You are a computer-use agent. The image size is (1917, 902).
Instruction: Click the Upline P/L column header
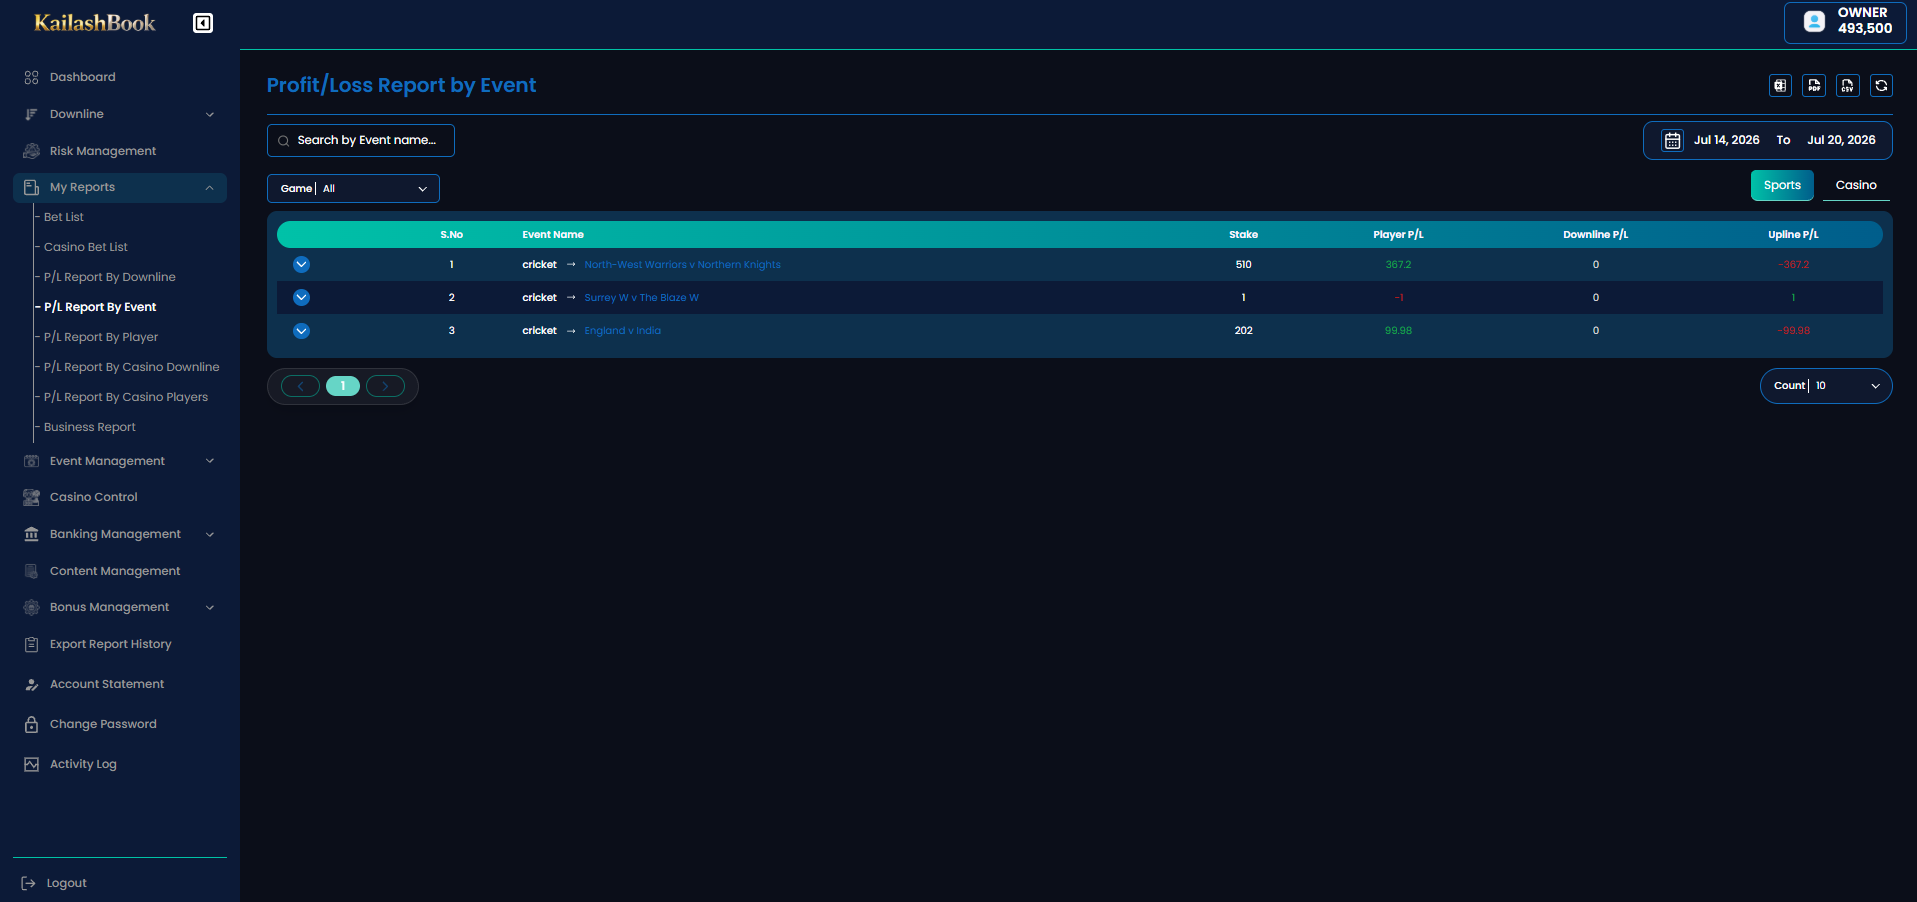coord(1793,235)
